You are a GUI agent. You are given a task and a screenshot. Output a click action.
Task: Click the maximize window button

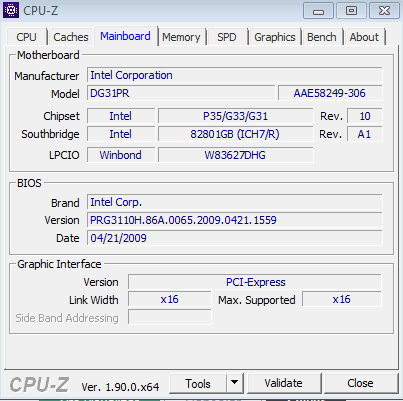[351, 11]
